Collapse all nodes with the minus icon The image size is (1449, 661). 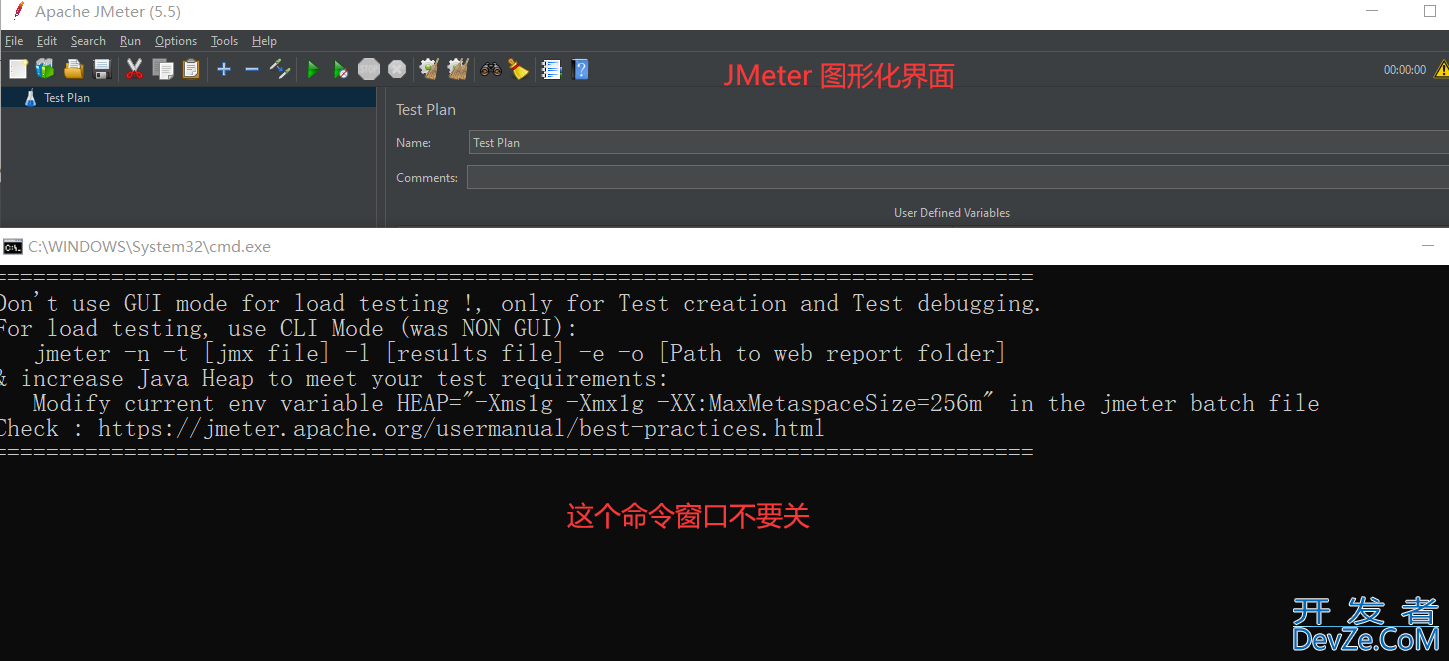(252, 69)
